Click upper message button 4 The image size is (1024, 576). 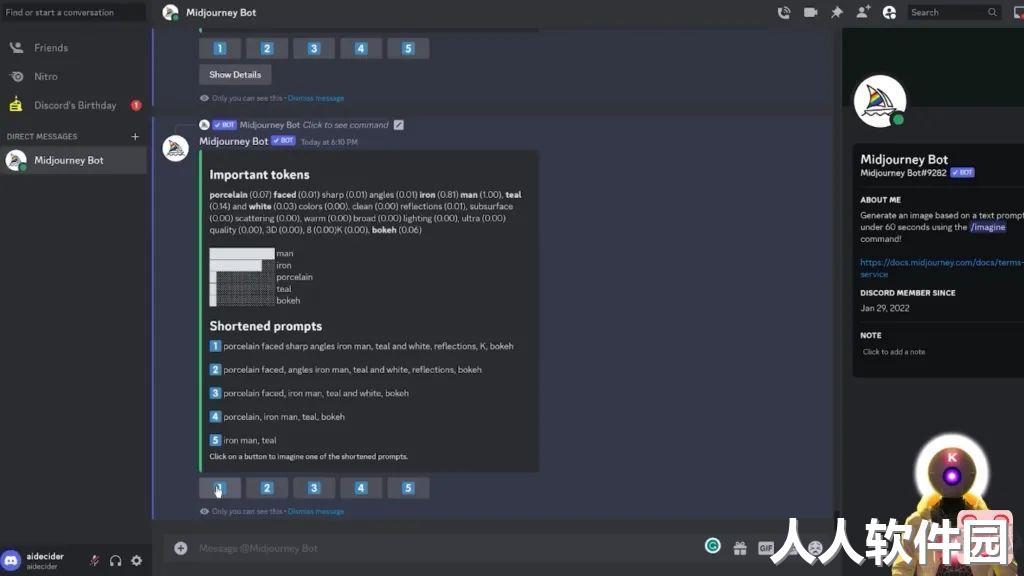(x=361, y=48)
